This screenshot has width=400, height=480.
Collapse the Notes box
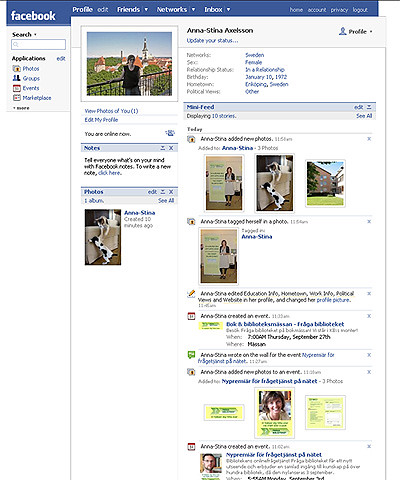pos(163,148)
